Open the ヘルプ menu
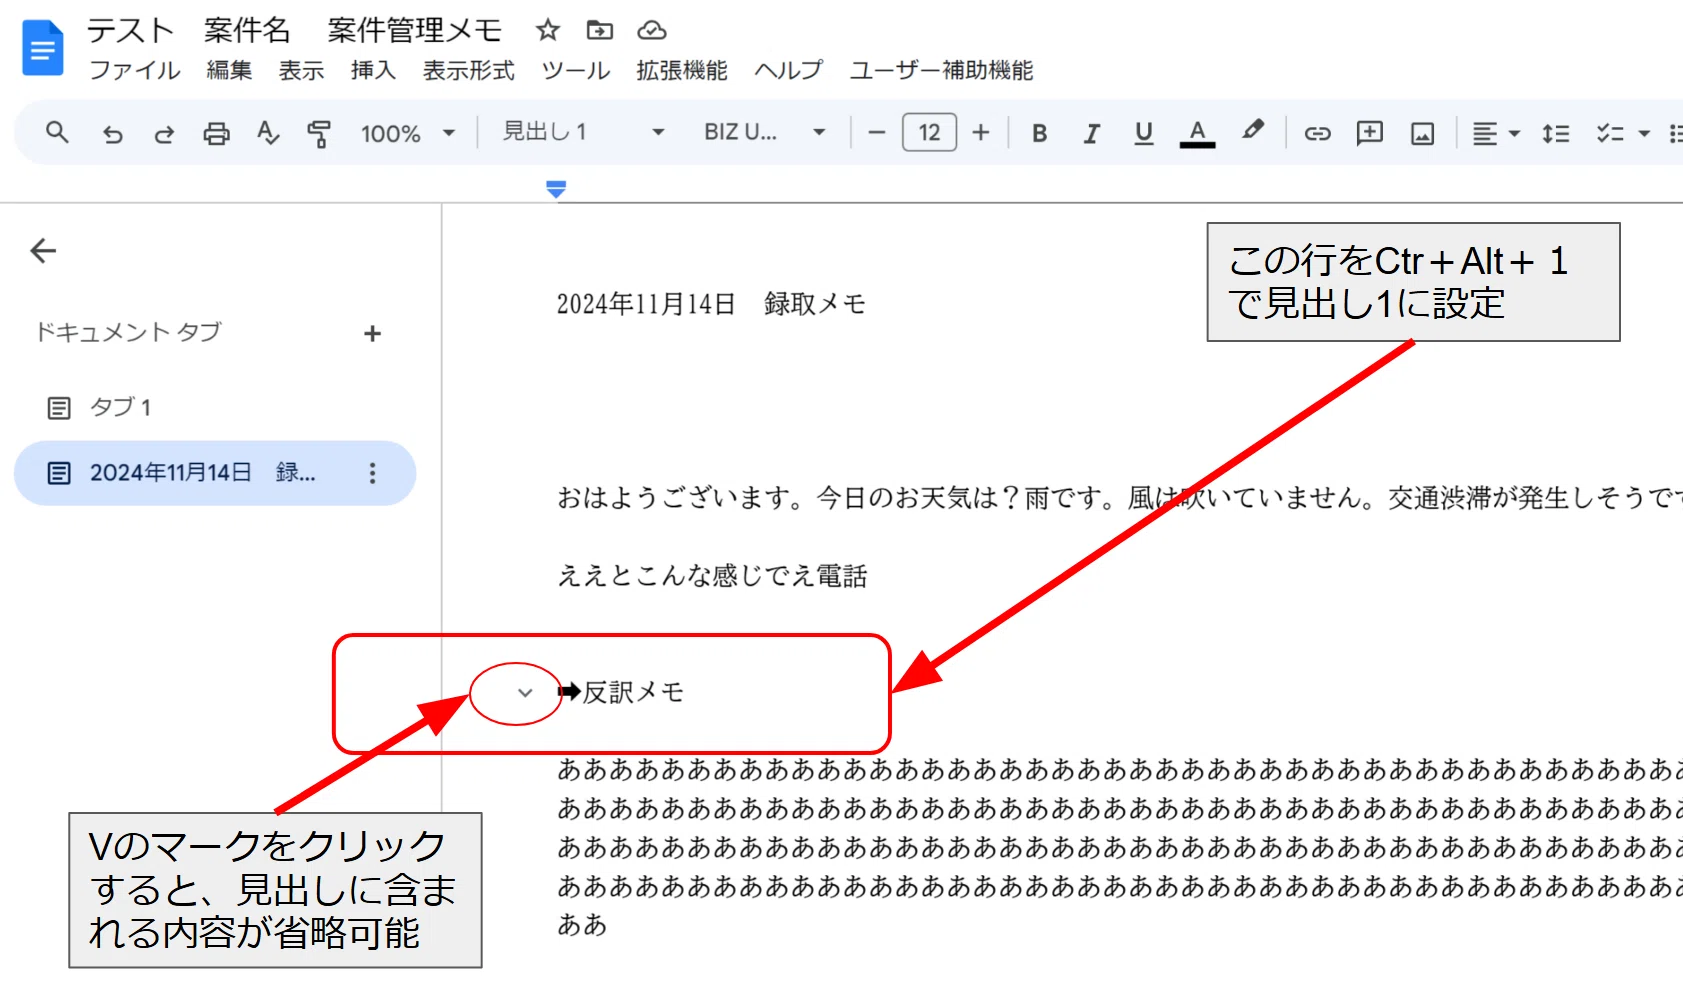 coord(788,70)
